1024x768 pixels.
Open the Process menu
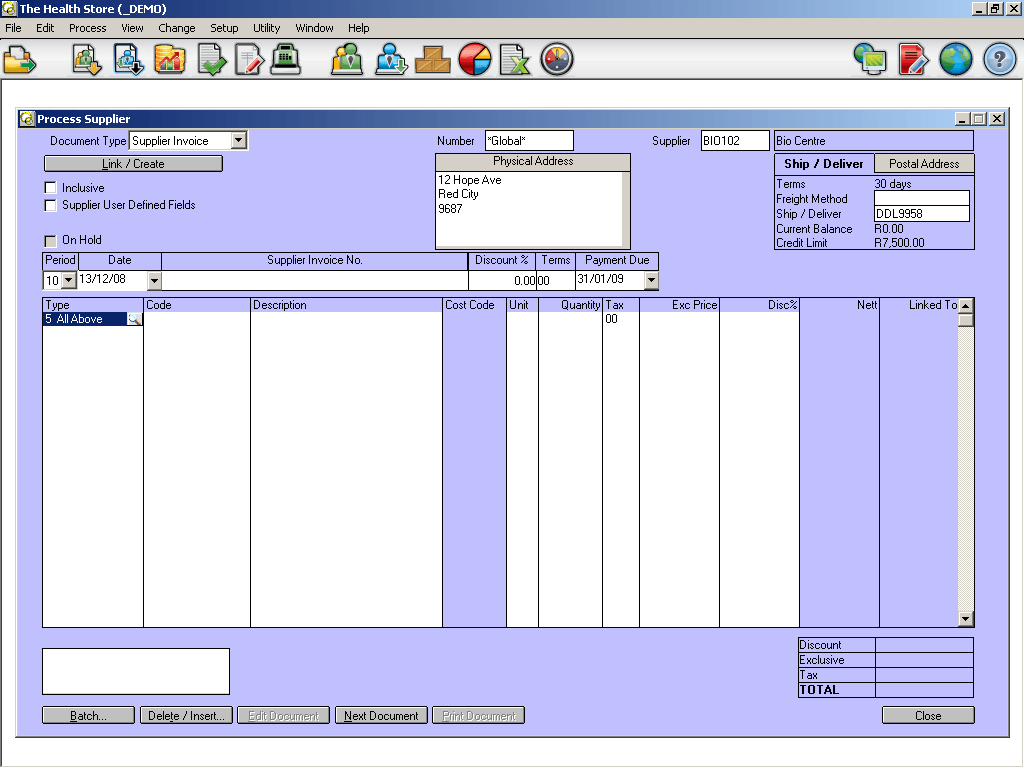87,28
